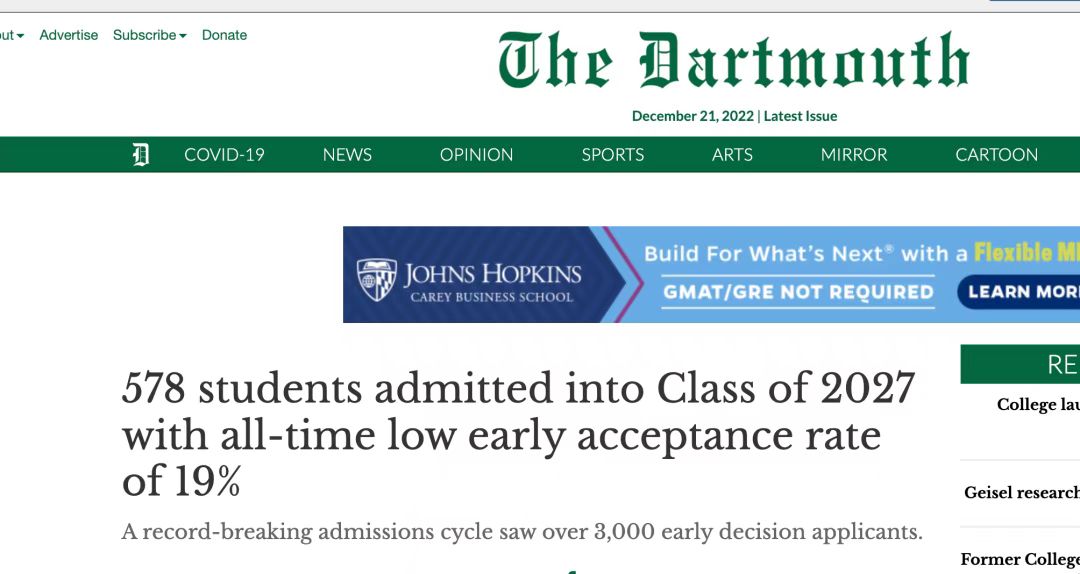
Task: Open the Advertise link
Action: [x=69, y=35]
